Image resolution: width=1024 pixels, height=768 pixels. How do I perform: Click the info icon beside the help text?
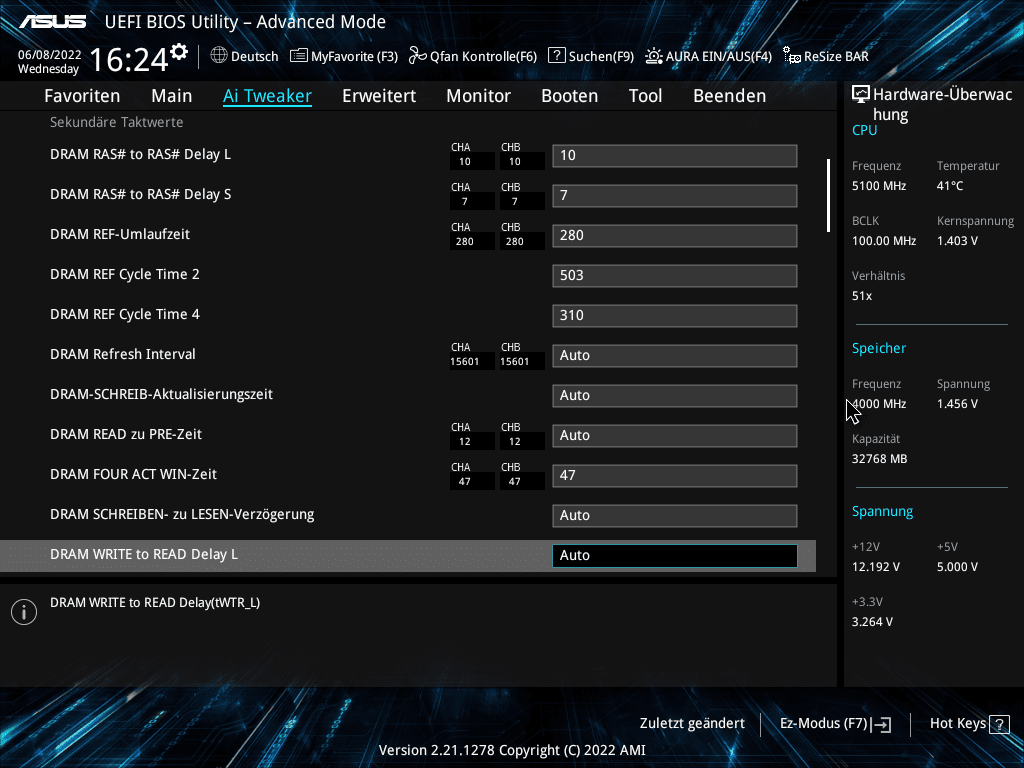click(24, 612)
